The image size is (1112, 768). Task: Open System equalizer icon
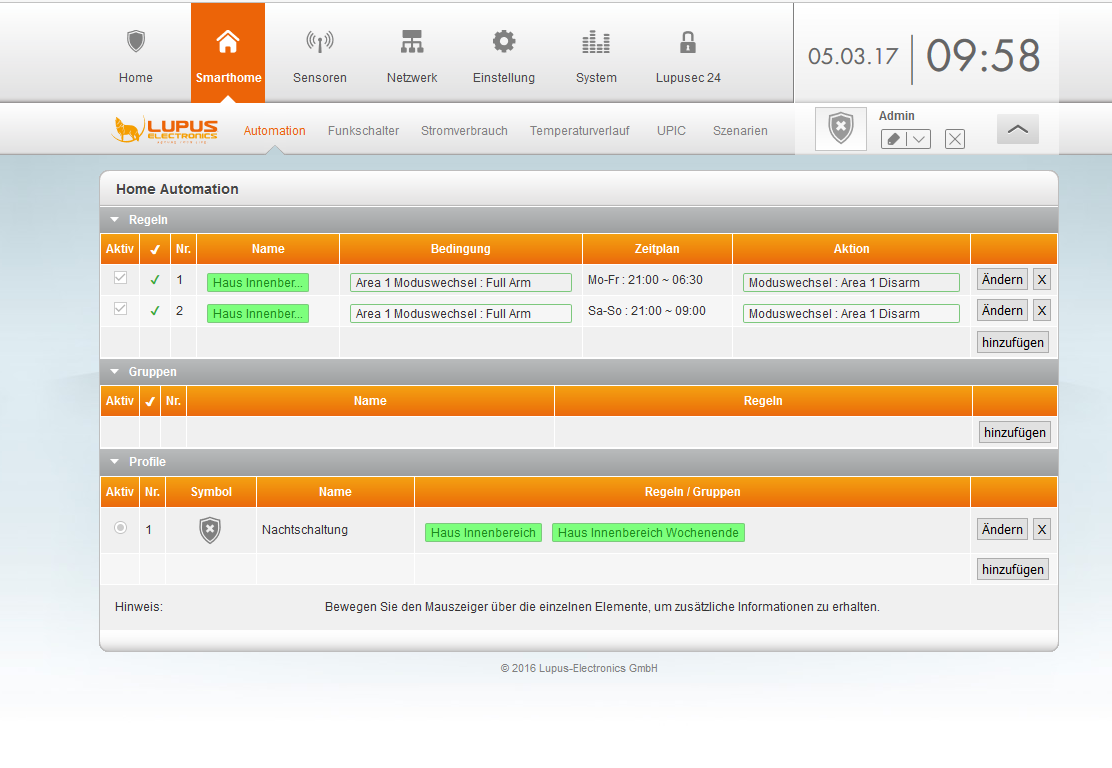(596, 42)
